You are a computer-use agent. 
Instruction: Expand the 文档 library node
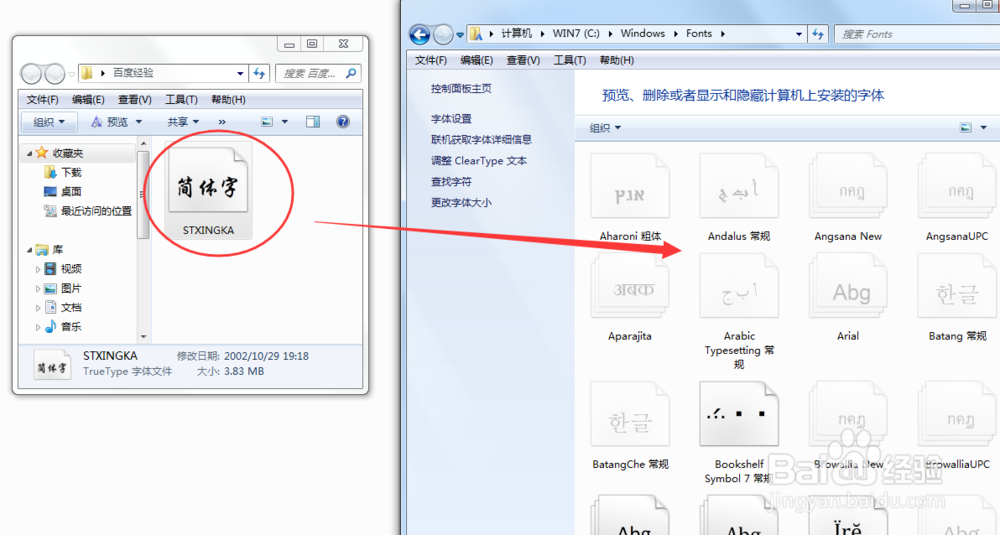coord(38,307)
